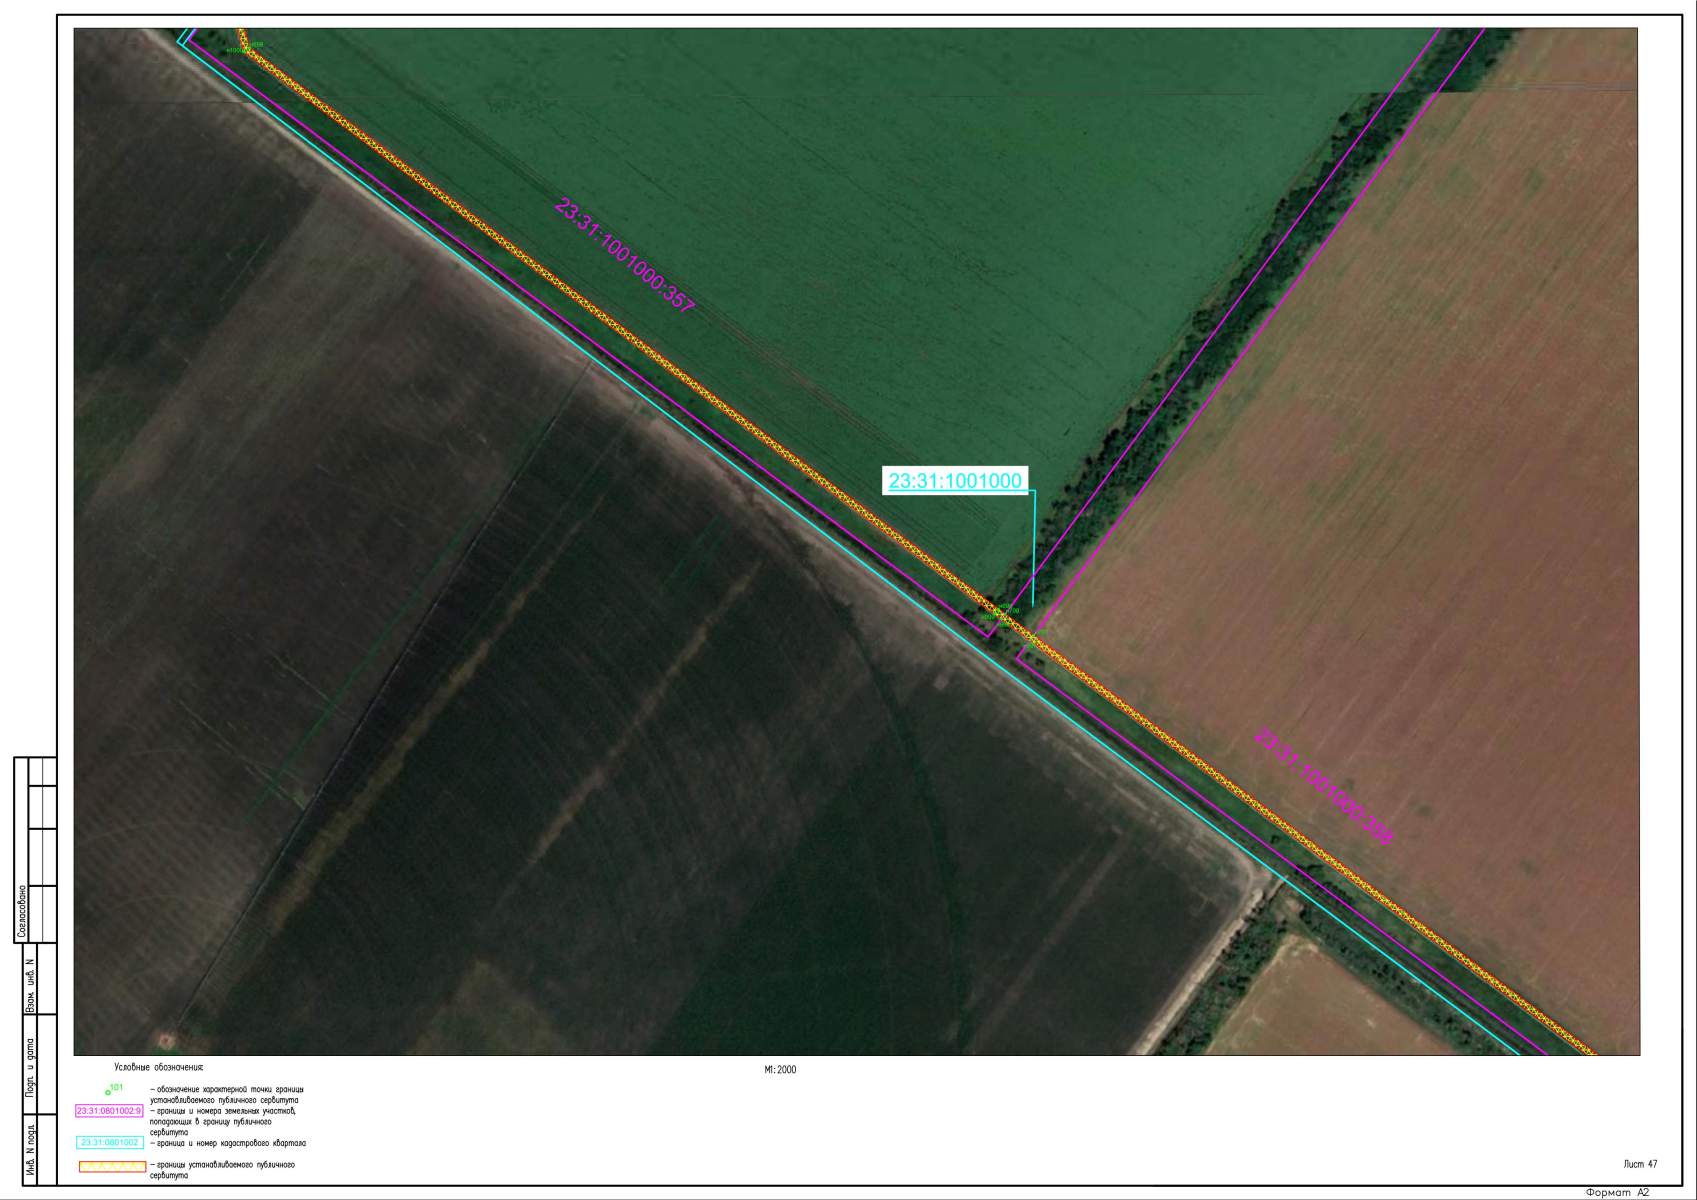Click the Условные обозначения legend heading
This screenshot has height=1200, width=1697.
(159, 1068)
